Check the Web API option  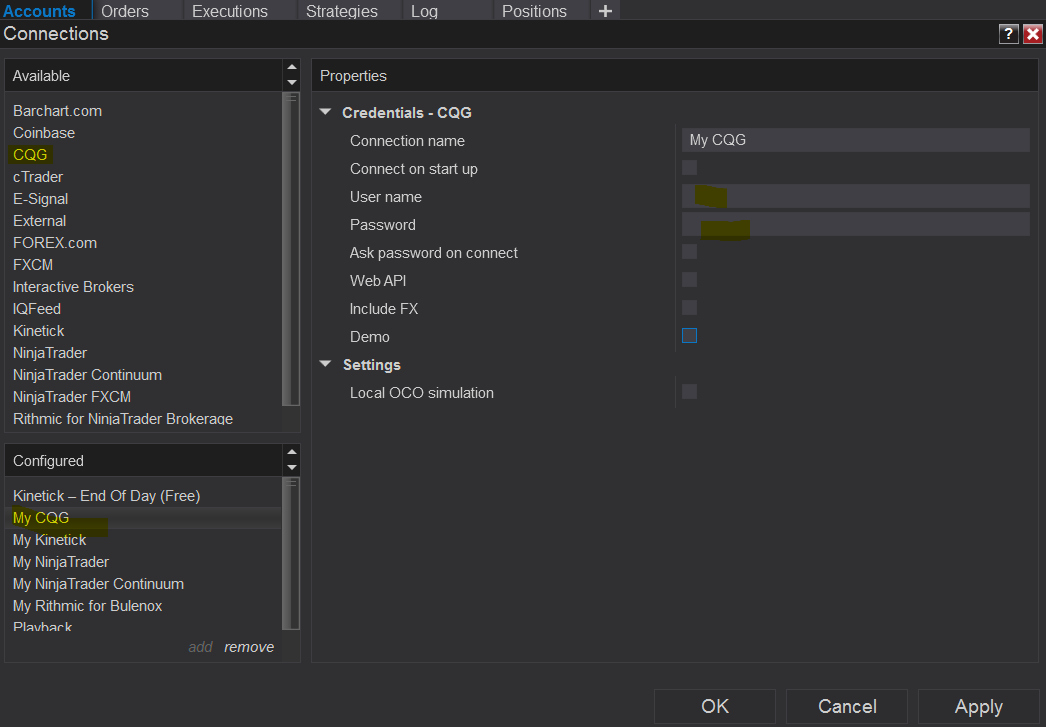689,280
